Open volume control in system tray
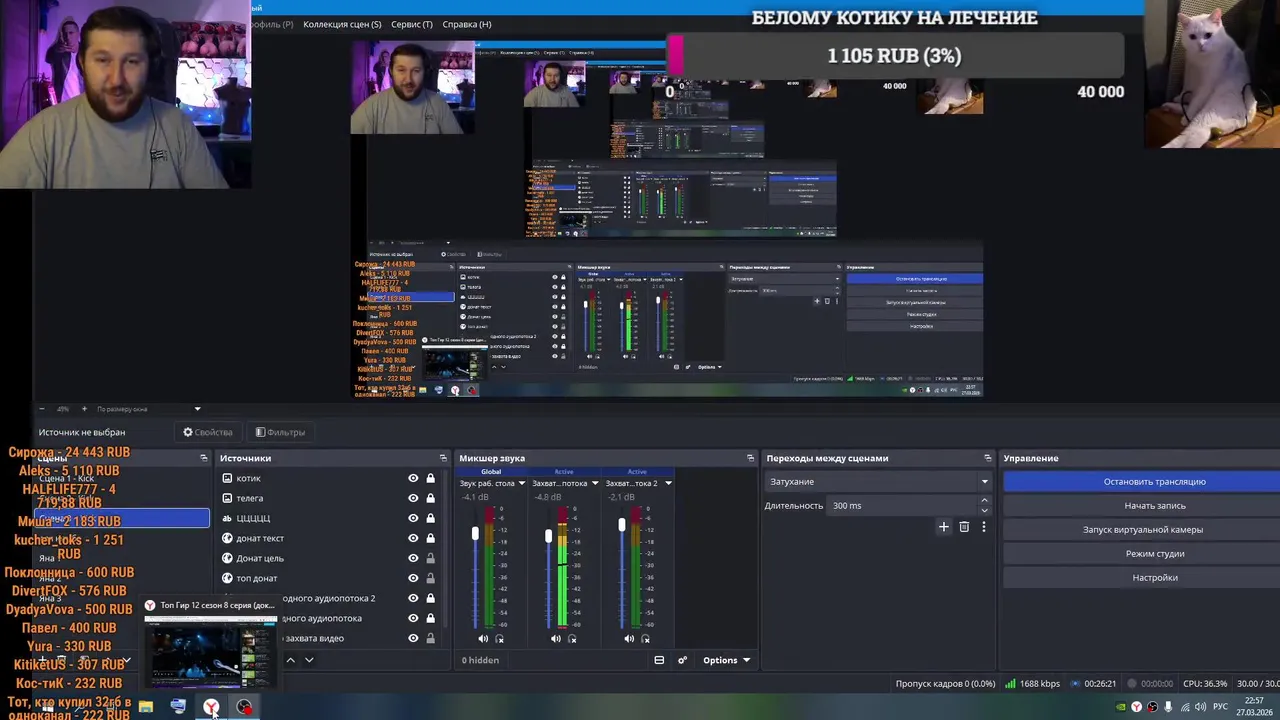Viewport: 1280px width, 720px height. [x=1201, y=707]
